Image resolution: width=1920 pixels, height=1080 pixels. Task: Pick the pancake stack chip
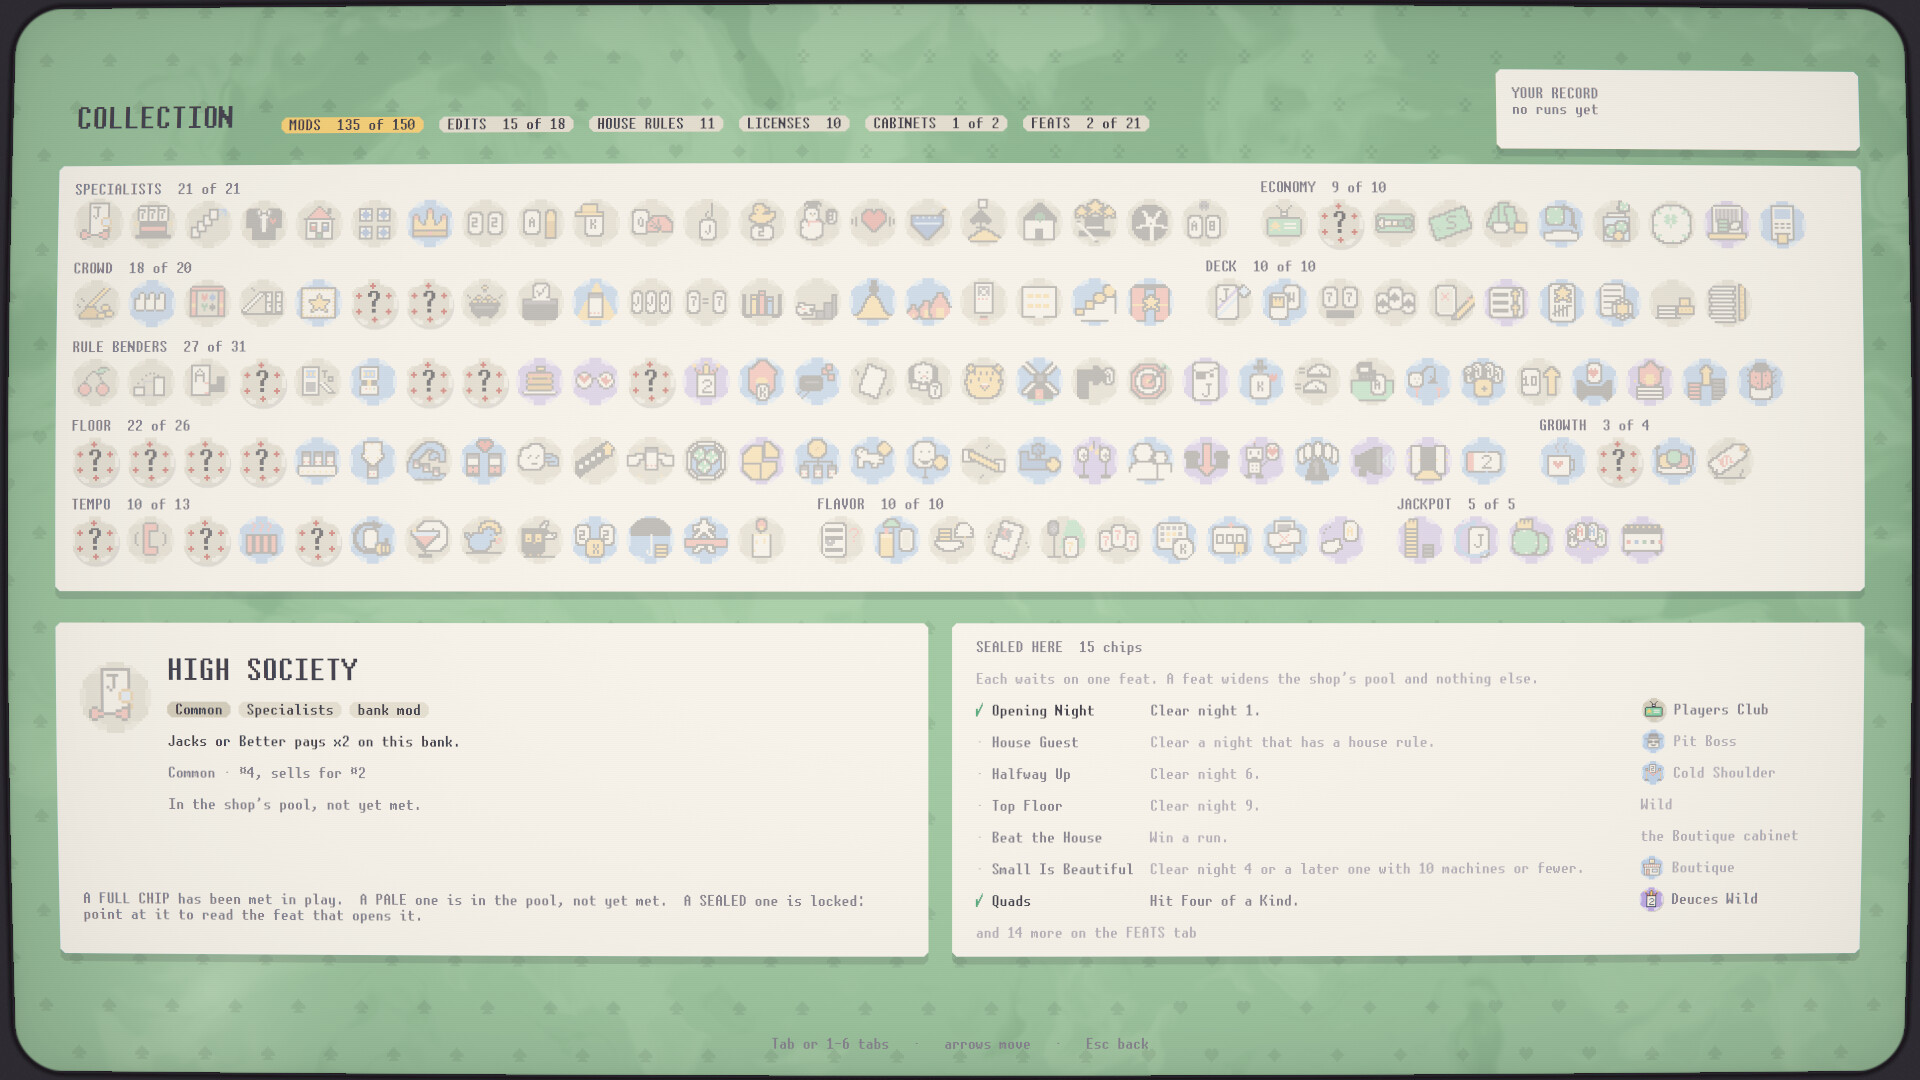540,381
